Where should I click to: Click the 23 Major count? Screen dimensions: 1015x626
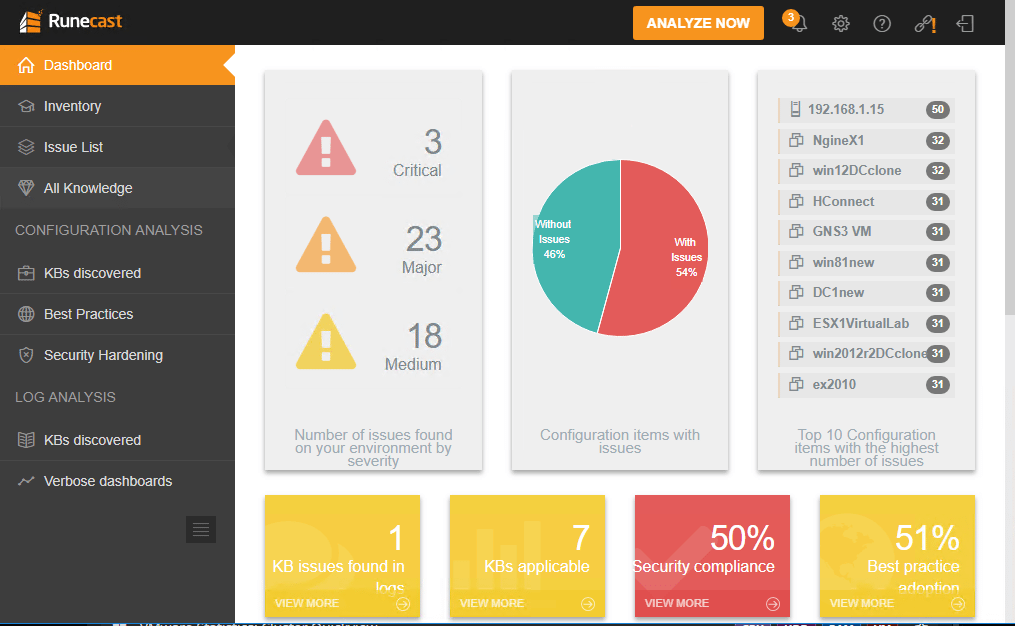[424, 239]
